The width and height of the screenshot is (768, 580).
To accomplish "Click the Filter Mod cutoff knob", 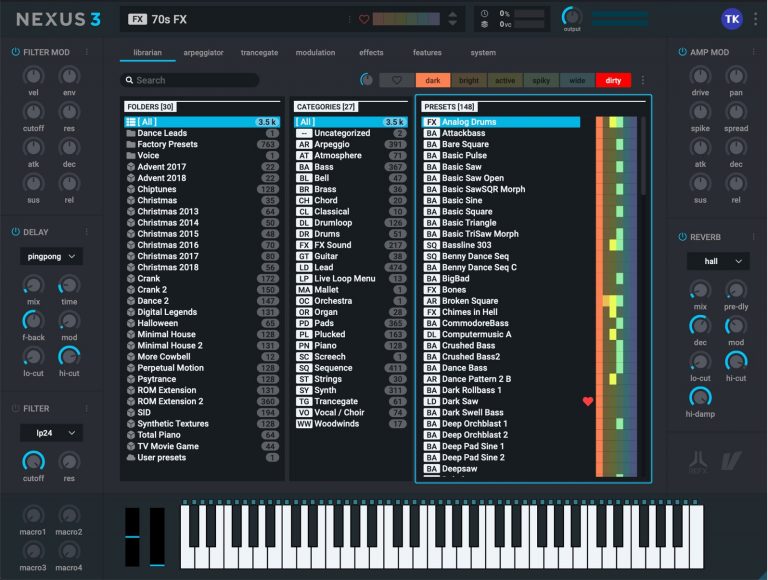I will (x=33, y=112).
